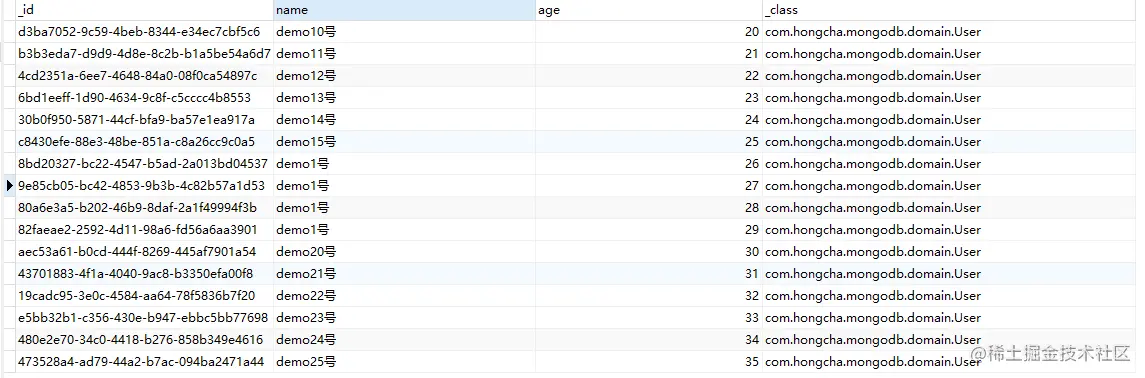Click the current-row arrow beside 9e85cb05

[9, 185]
